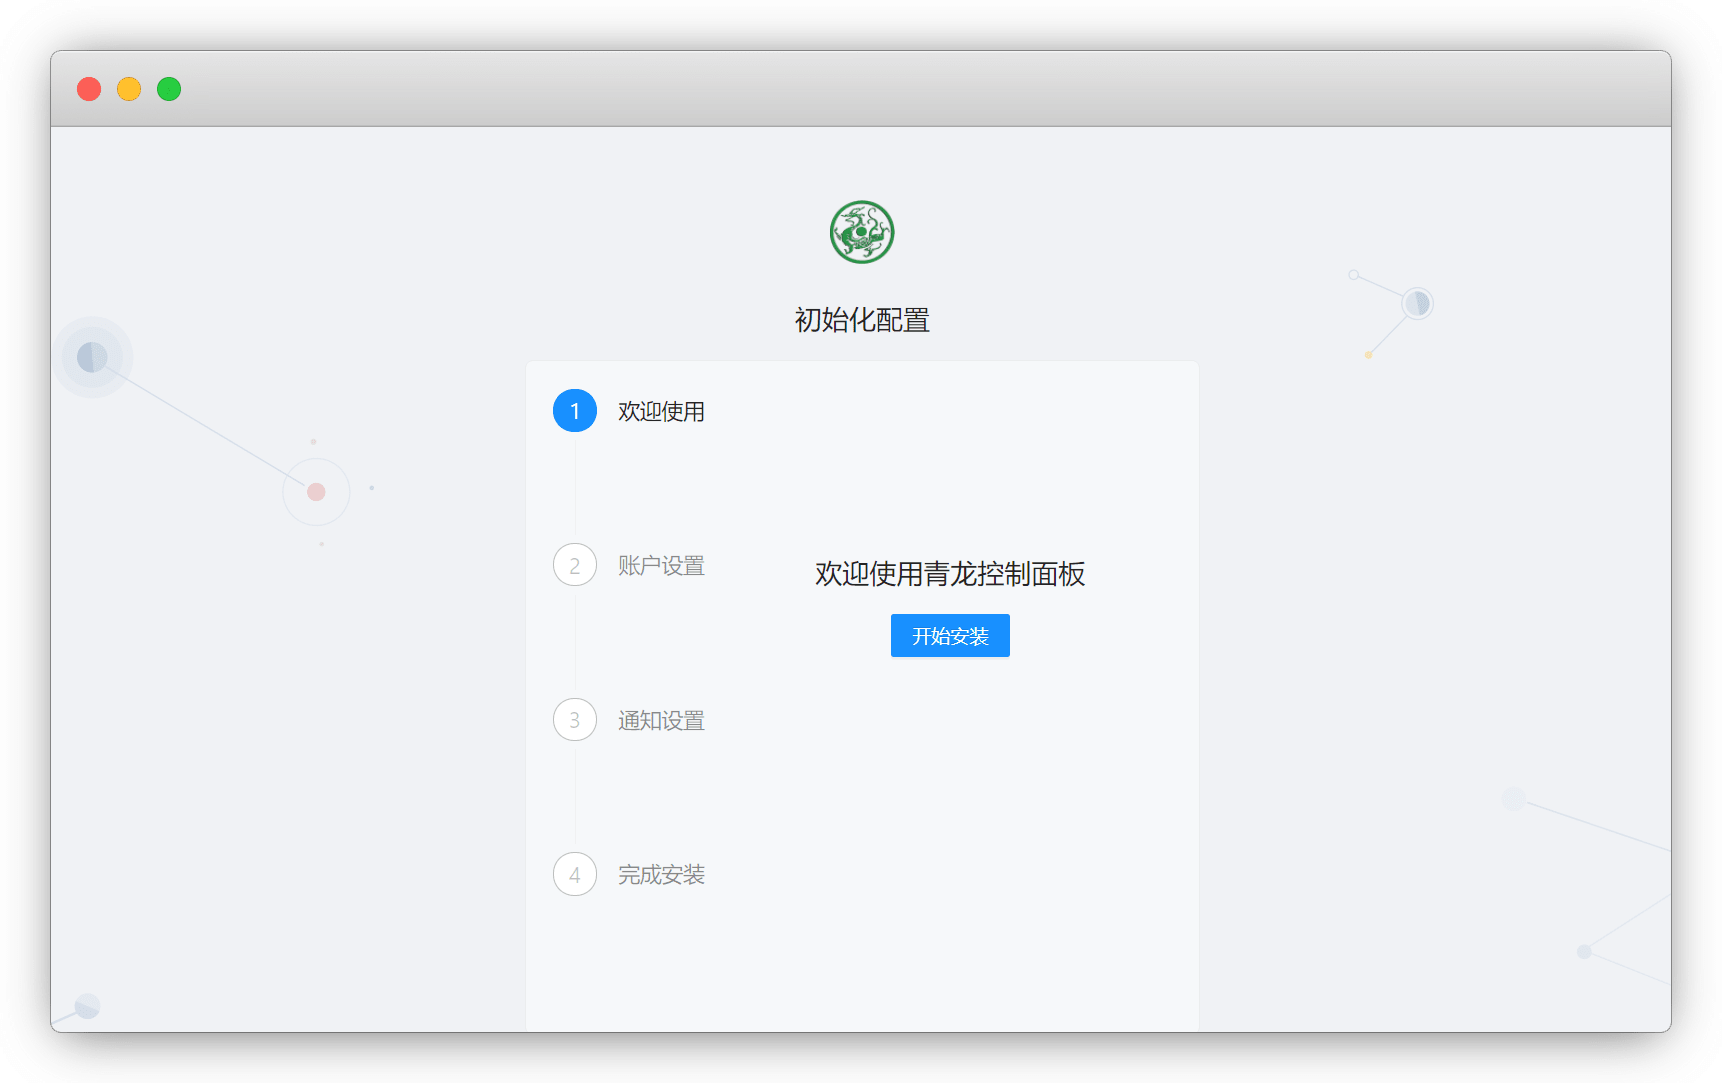1722x1083 pixels.
Task: Open the 完成安装 step label
Action: (661, 875)
